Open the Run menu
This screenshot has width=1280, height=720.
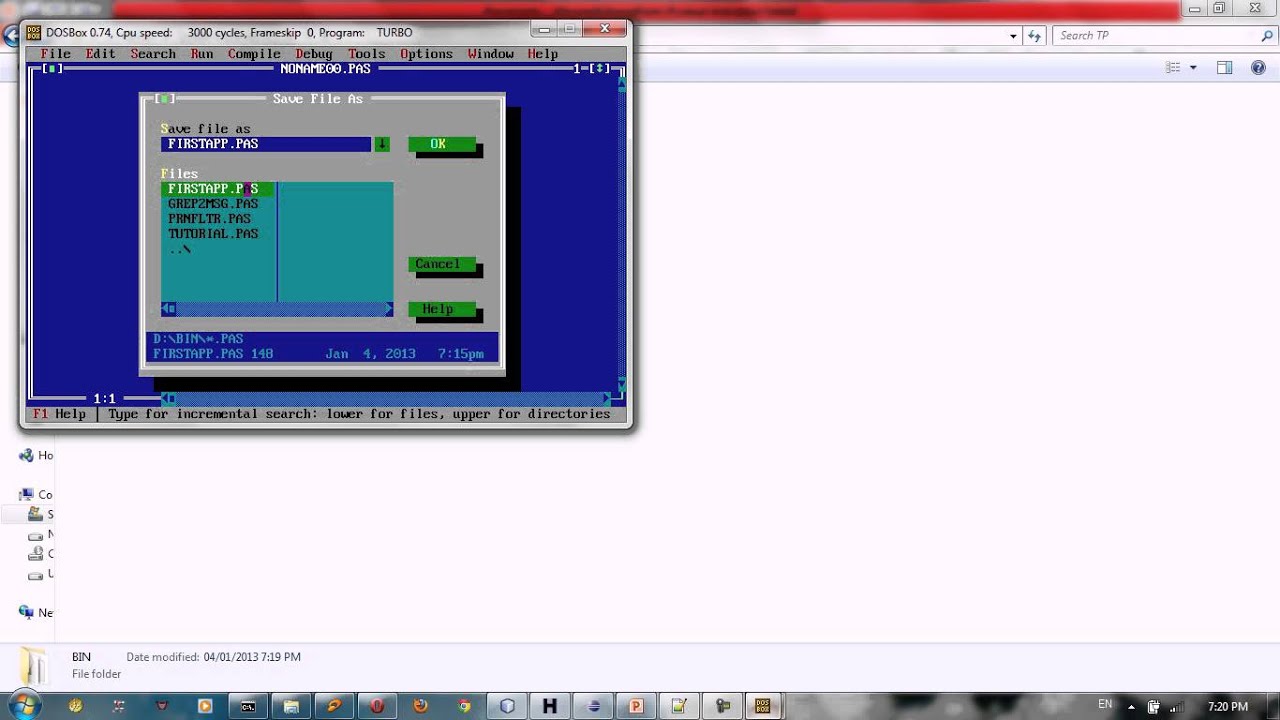[x=202, y=54]
